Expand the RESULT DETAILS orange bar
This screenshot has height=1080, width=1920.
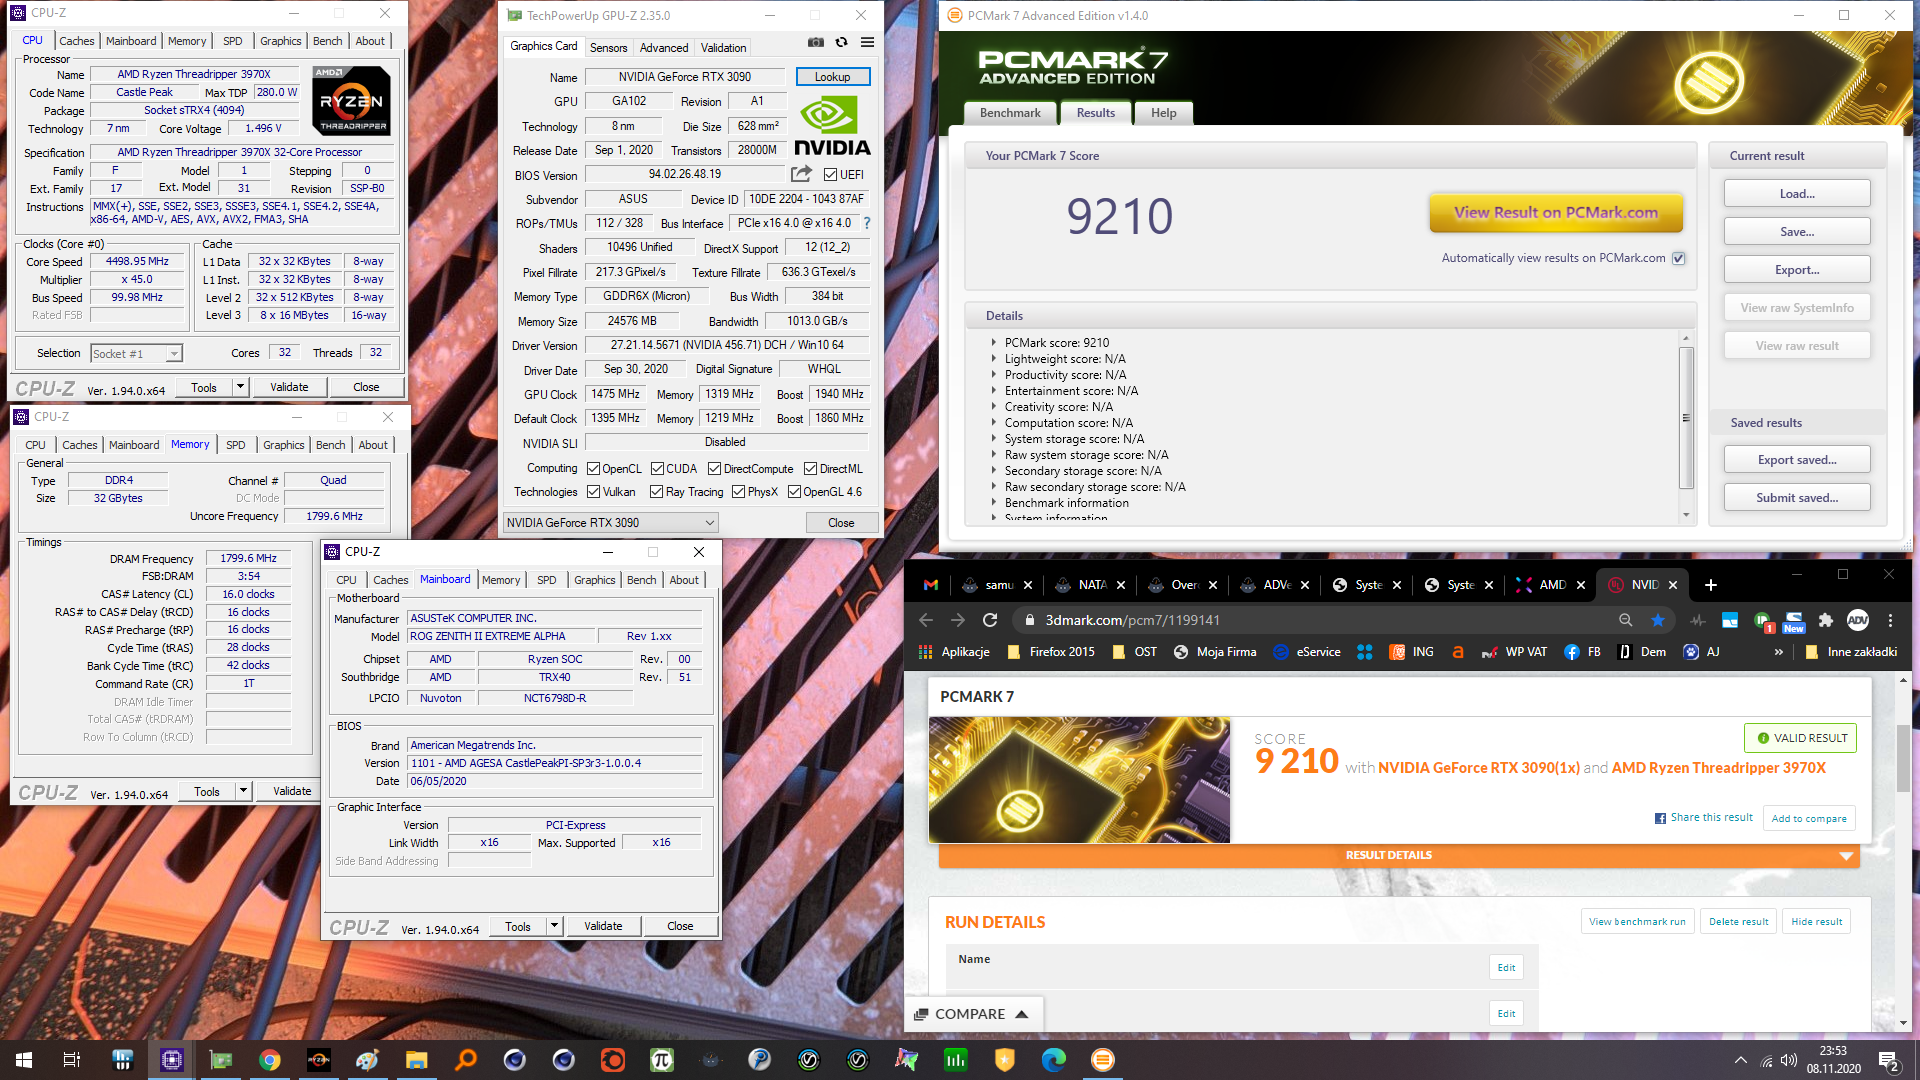pyautogui.click(x=1399, y=856)
